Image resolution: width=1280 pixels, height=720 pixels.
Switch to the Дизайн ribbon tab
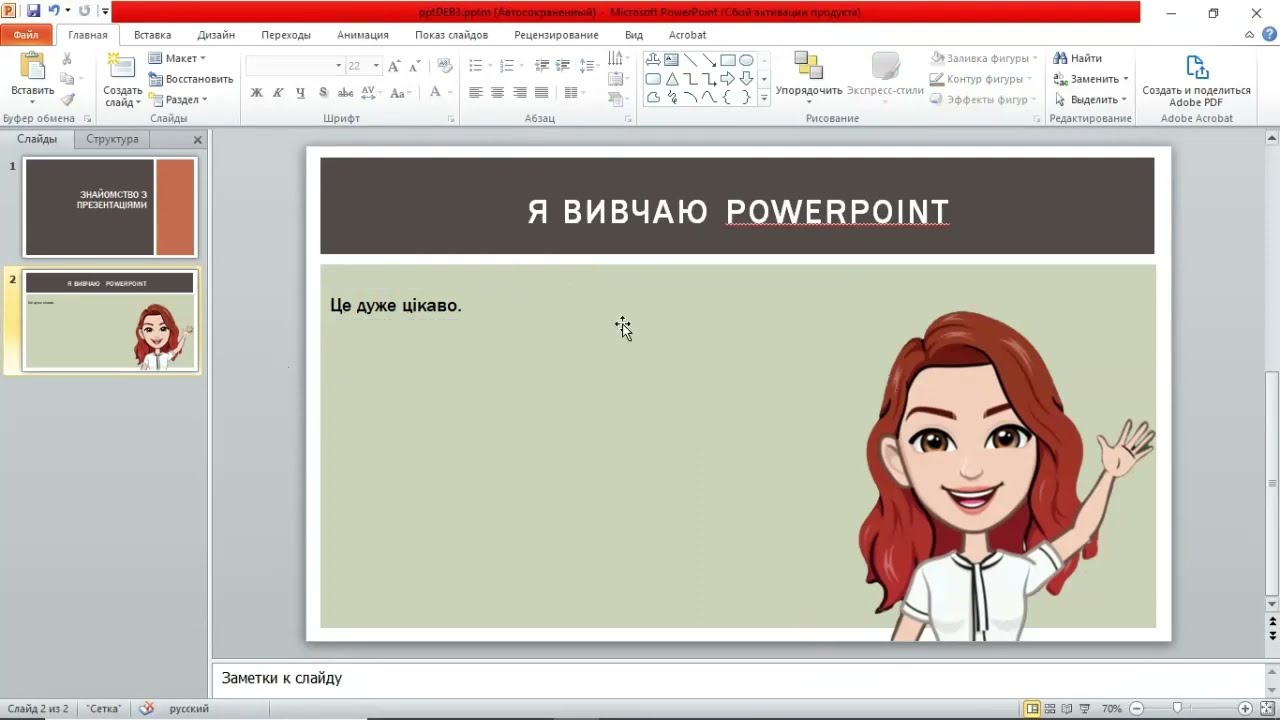215,35
